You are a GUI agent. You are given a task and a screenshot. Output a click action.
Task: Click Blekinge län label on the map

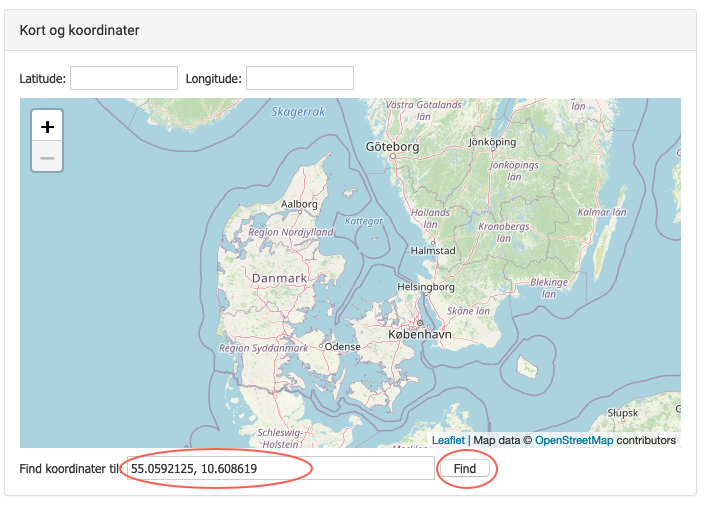coord(549,288)
